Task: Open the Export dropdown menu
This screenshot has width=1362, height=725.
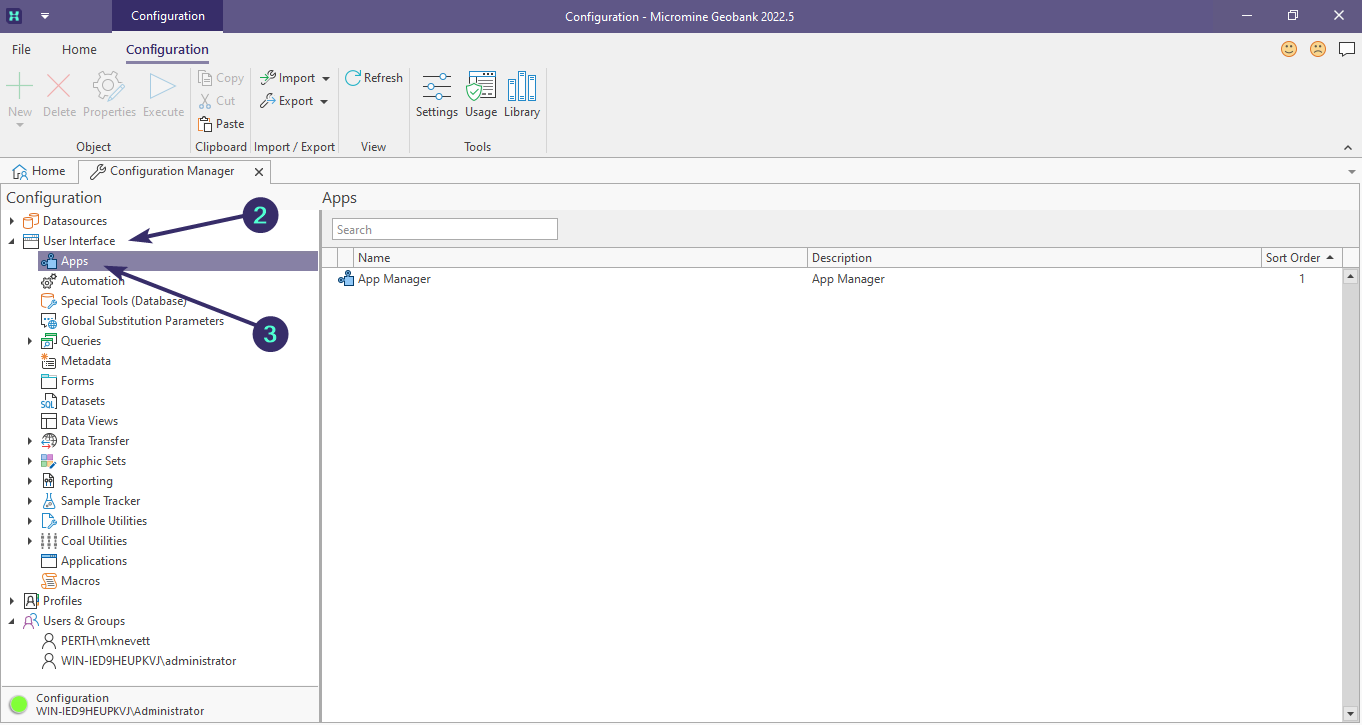Action: (295, 101)
